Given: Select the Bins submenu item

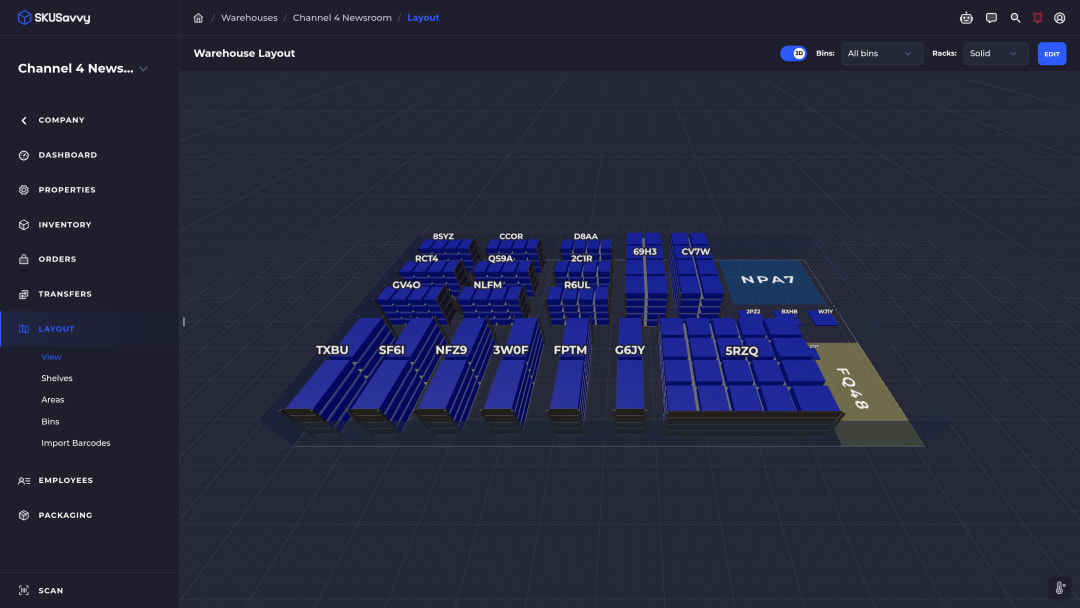Looking at the screenshot, I should click(50, 421).
